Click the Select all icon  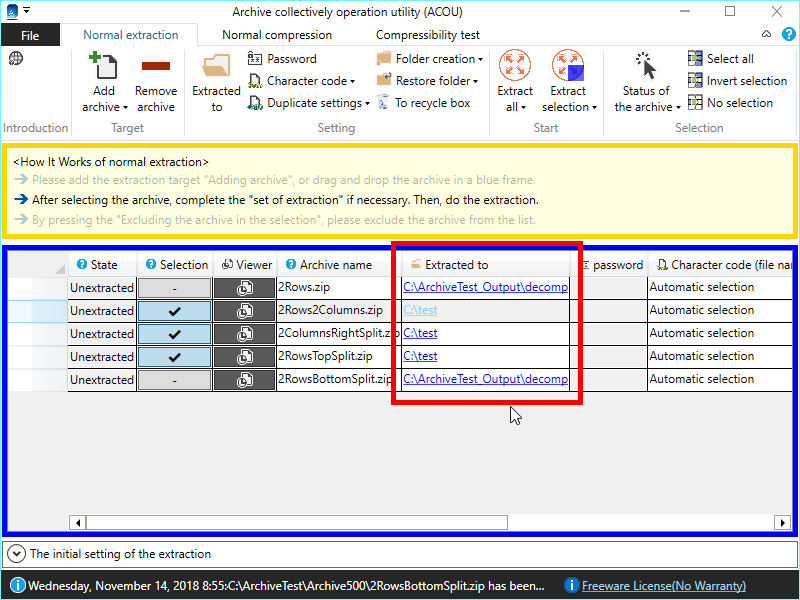click(696, 59)
